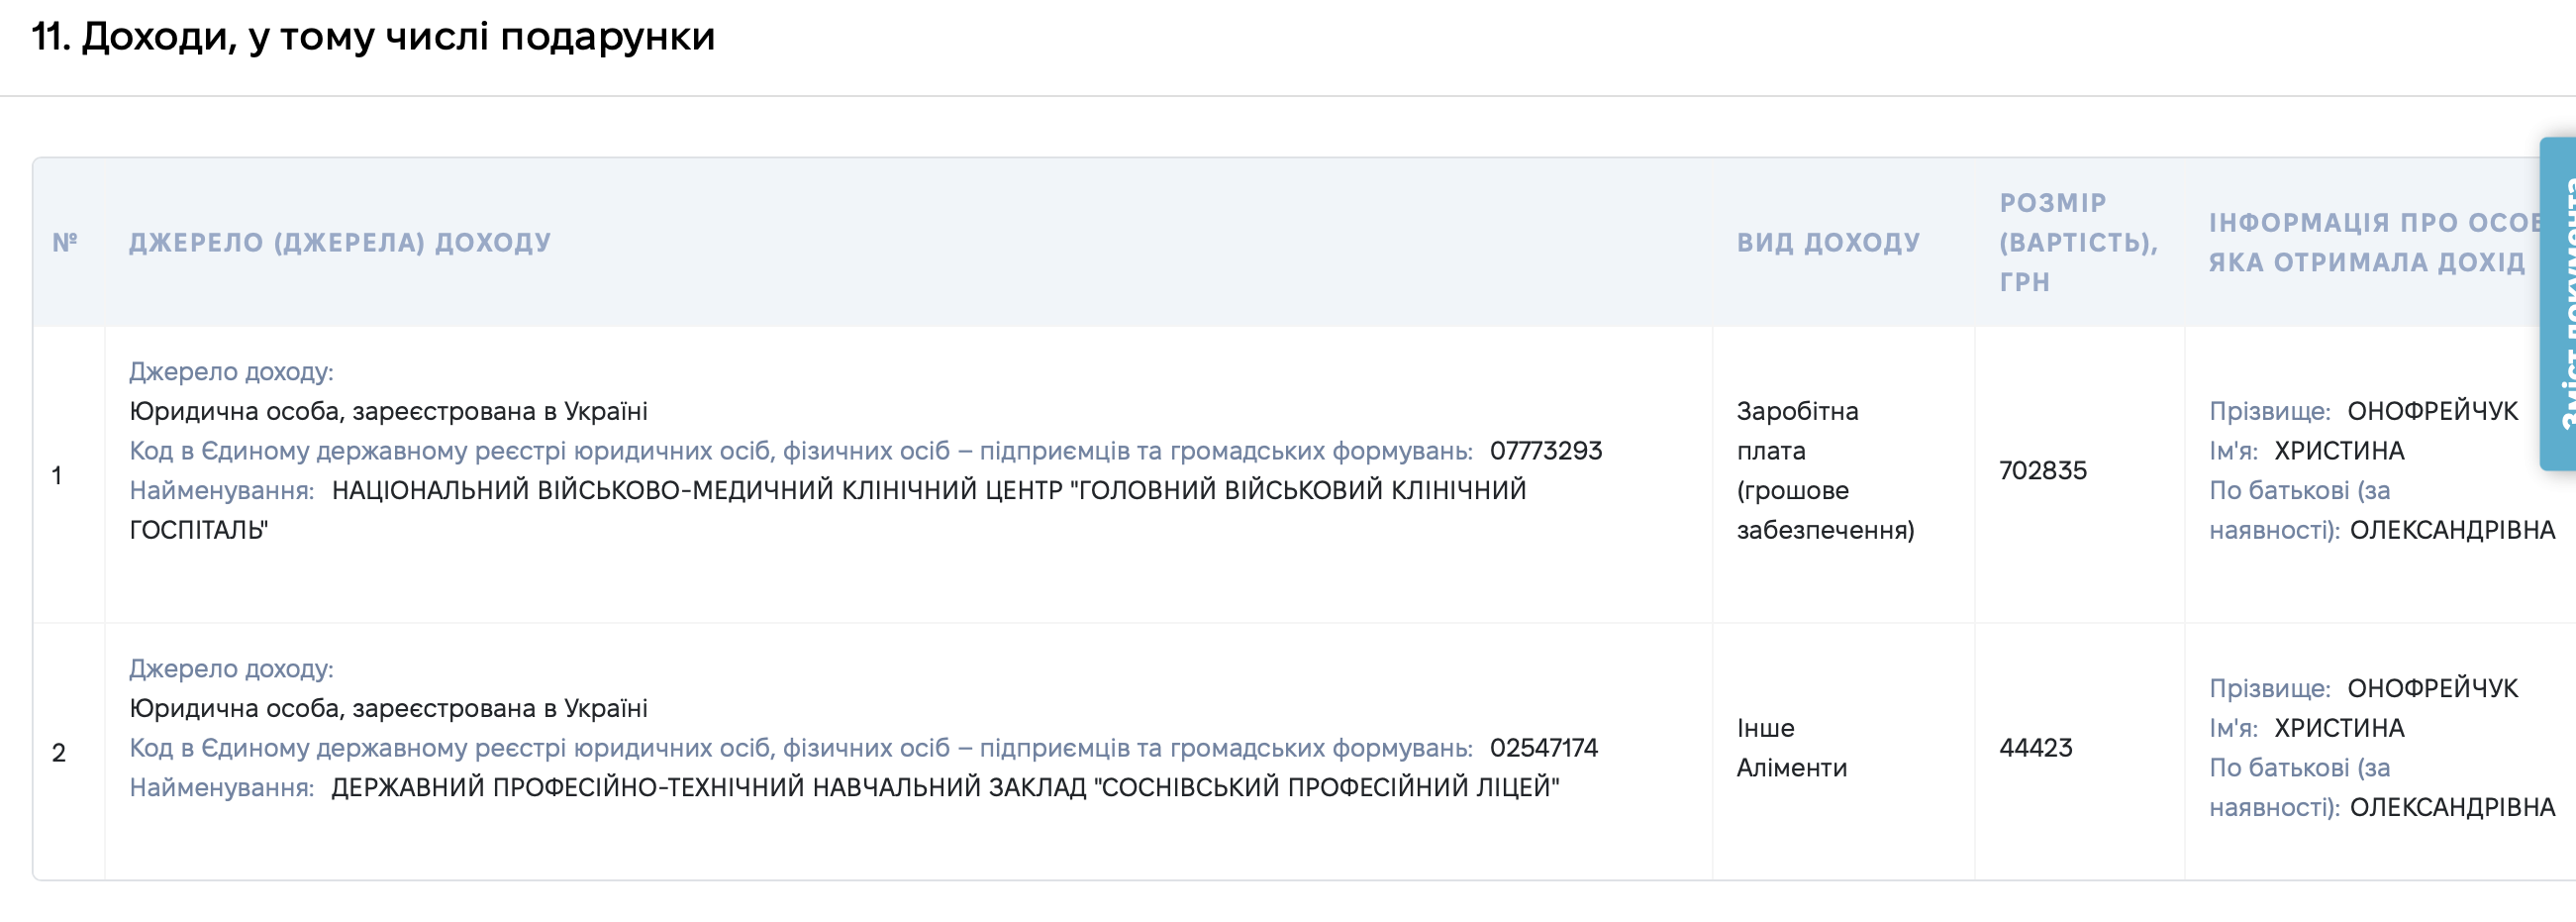Select row number 1 cell
This screenshot has height=922, width=2576.
(x=57, y=475)
